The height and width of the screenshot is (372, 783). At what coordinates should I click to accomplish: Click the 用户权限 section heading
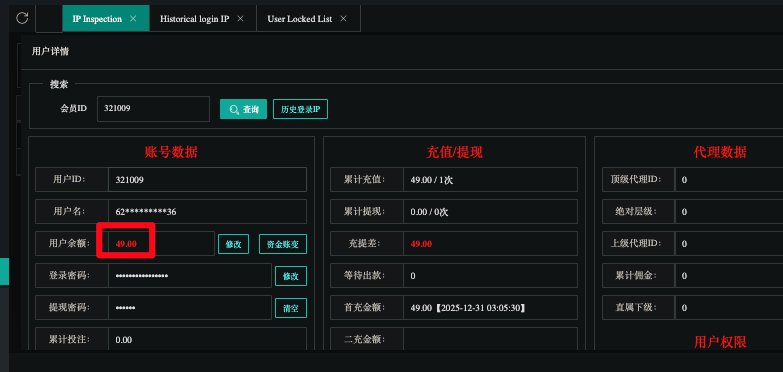click(720, 342)
